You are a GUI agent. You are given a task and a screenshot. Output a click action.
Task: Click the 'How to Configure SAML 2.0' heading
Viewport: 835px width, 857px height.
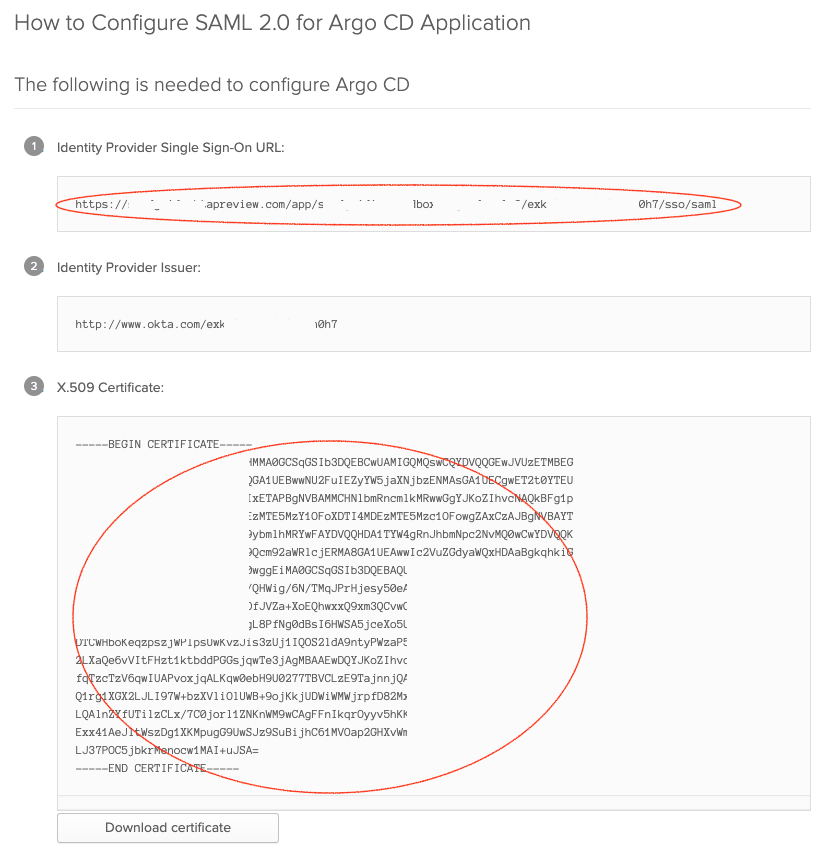click(x=272, y=23)
